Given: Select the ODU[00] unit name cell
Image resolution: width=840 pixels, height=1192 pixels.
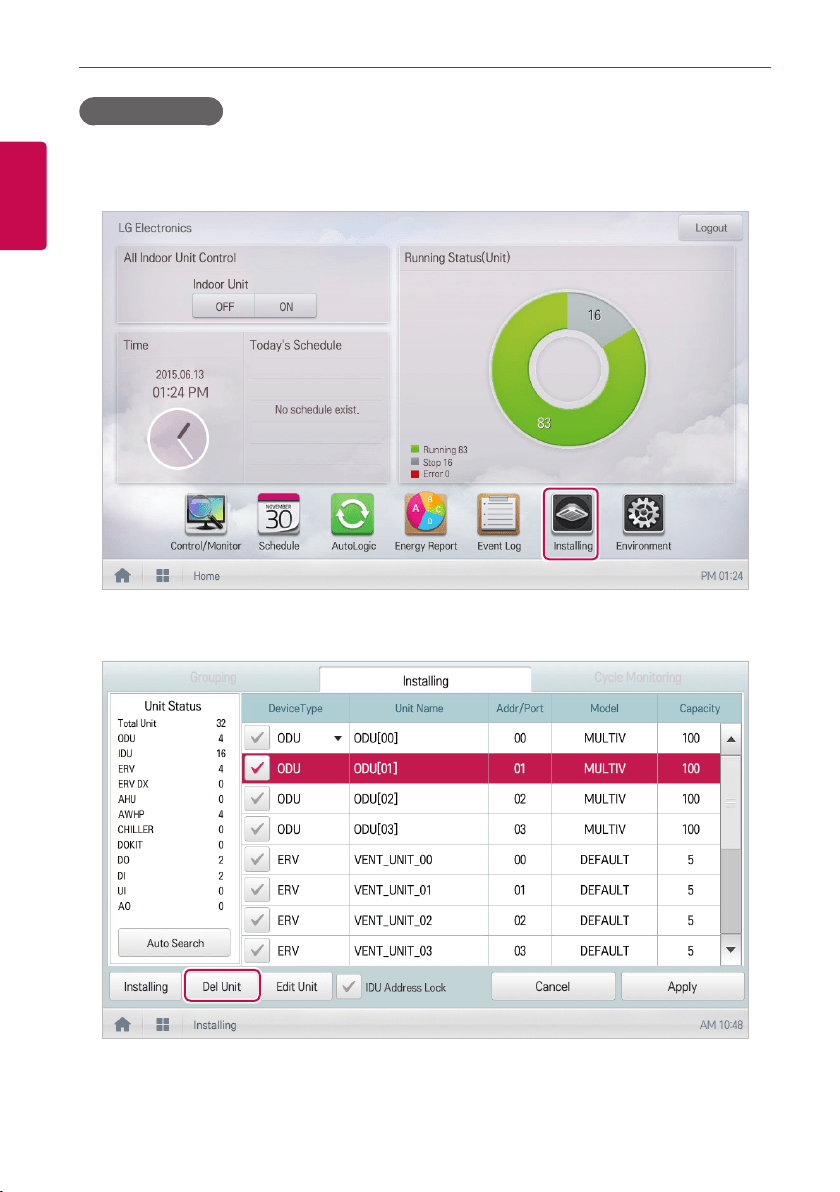Looking at the screenshot, I should [419, 737].
